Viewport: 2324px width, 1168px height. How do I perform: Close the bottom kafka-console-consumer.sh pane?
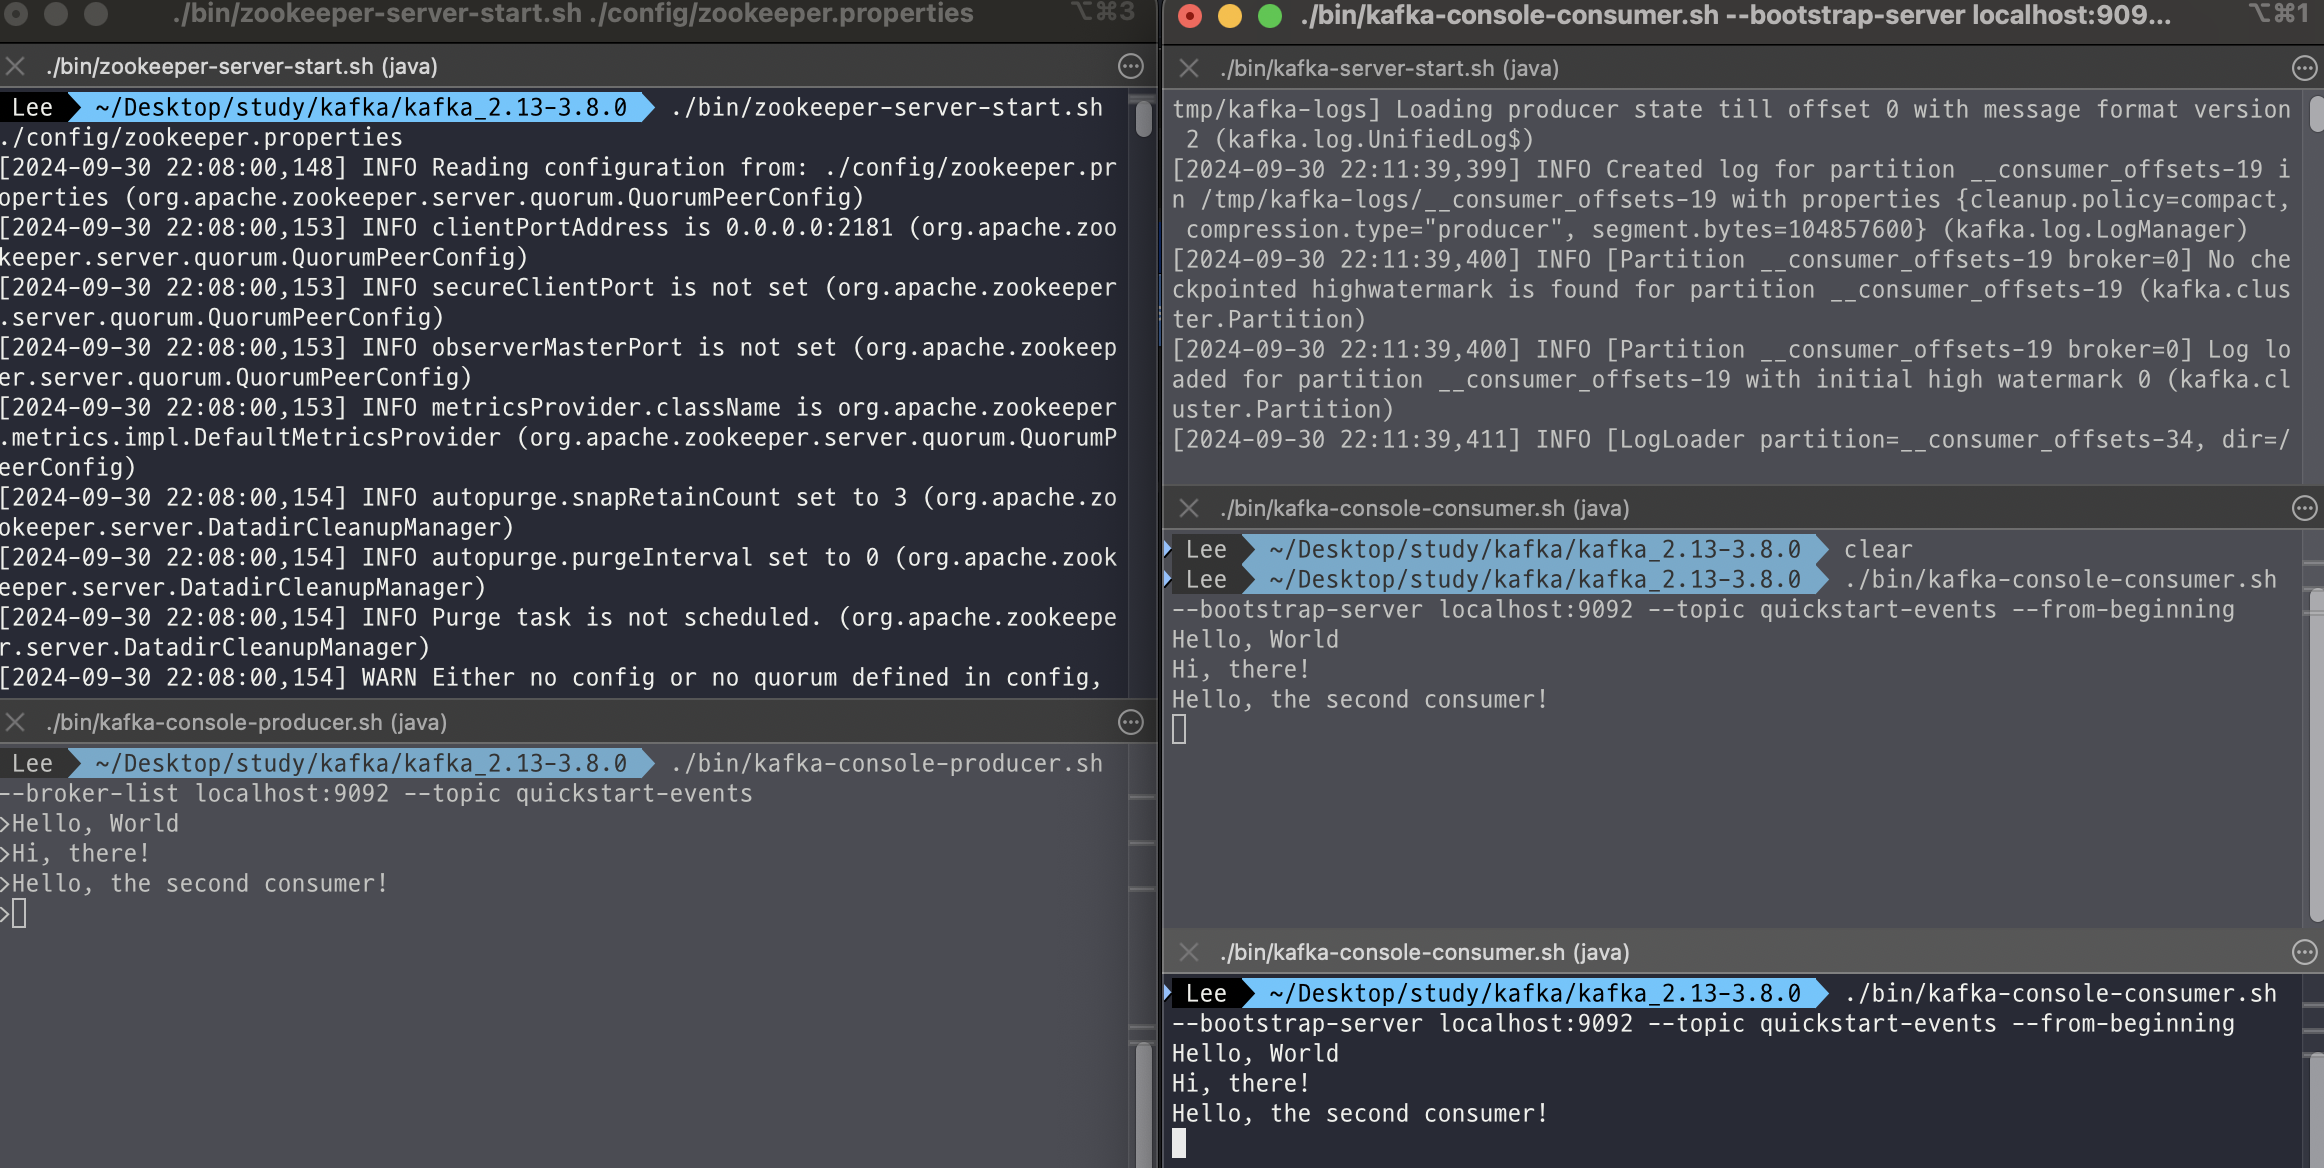tap(1188, 952)
